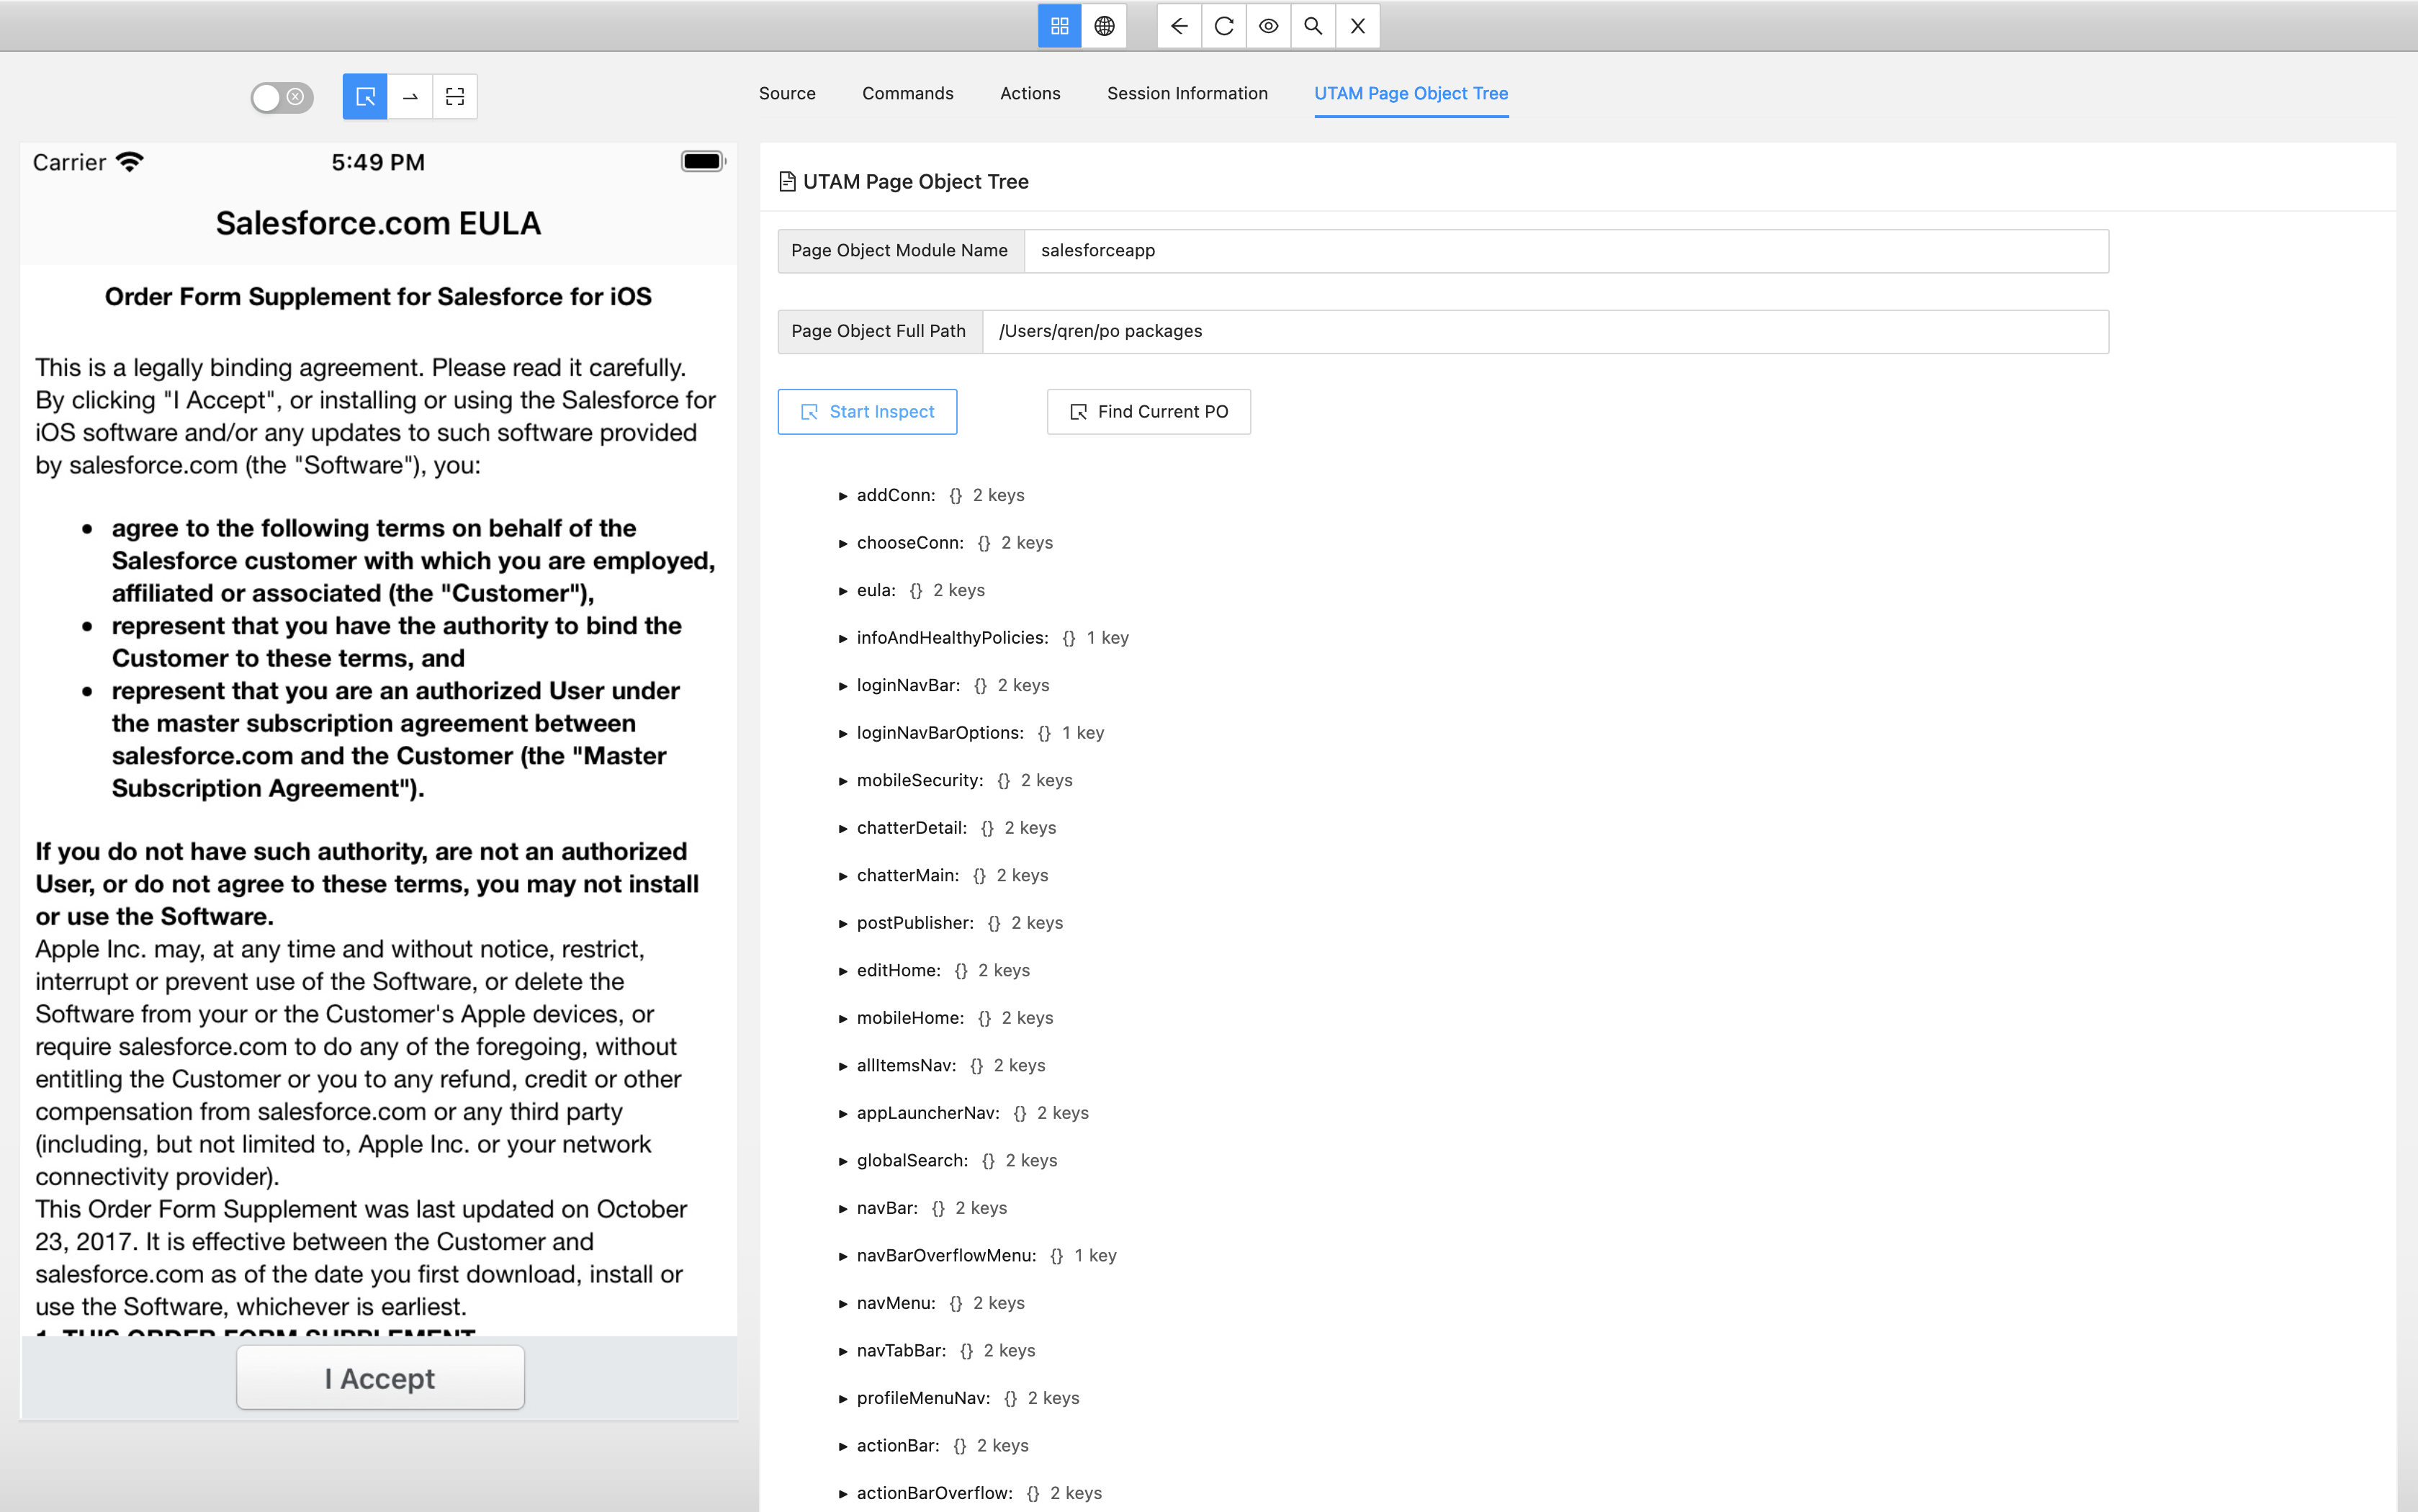Screen dimensions: 2418x1512
Task: Refresh source and screenshot
Action: click(x=1224, y=26)
